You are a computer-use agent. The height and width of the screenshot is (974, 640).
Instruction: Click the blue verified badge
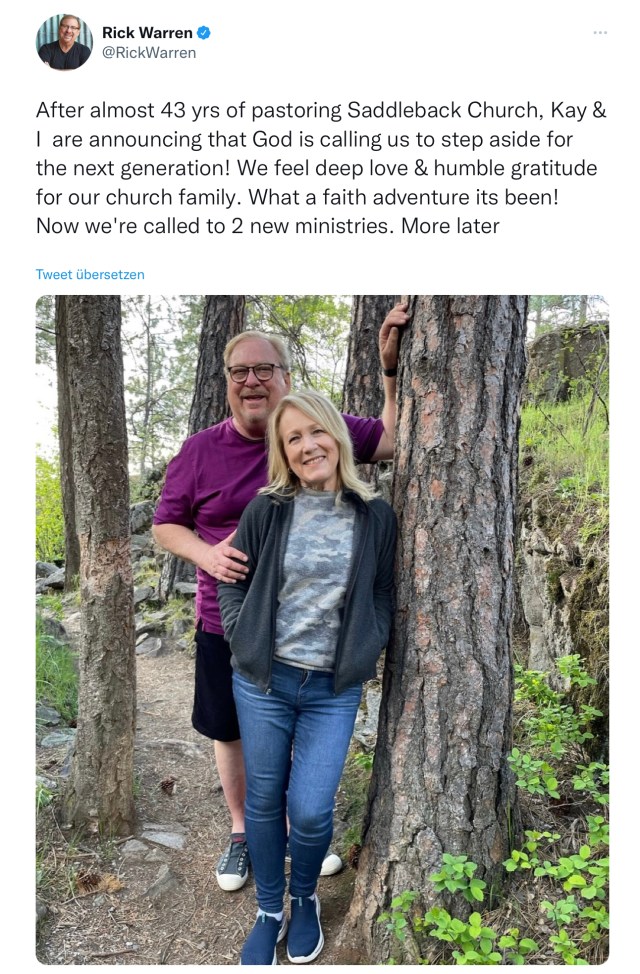click(204, 33)
